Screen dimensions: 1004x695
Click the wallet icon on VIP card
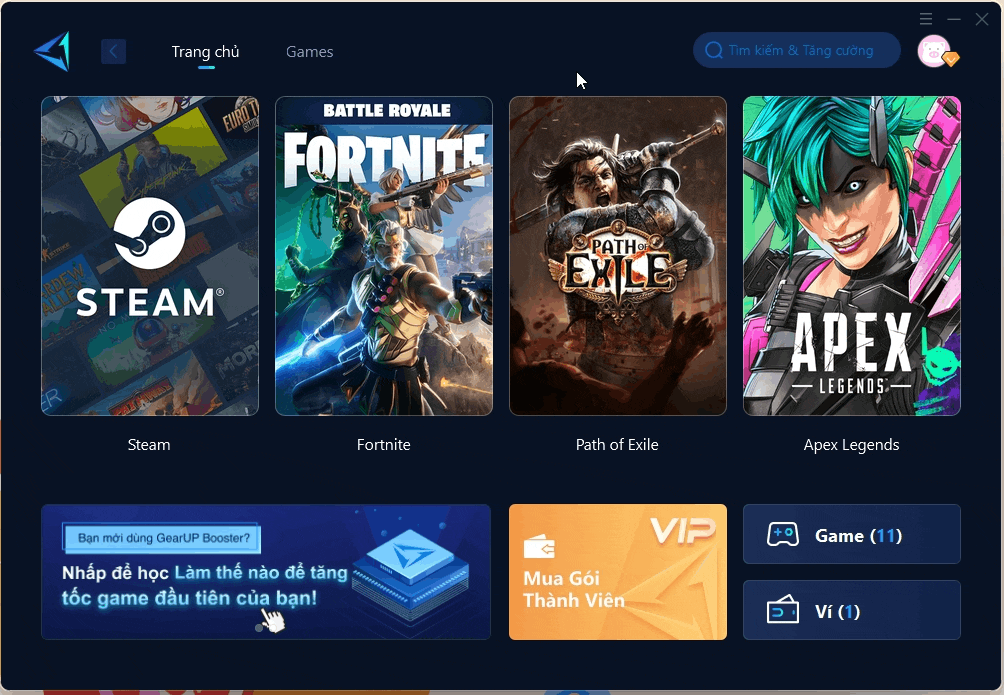(538, 546)
